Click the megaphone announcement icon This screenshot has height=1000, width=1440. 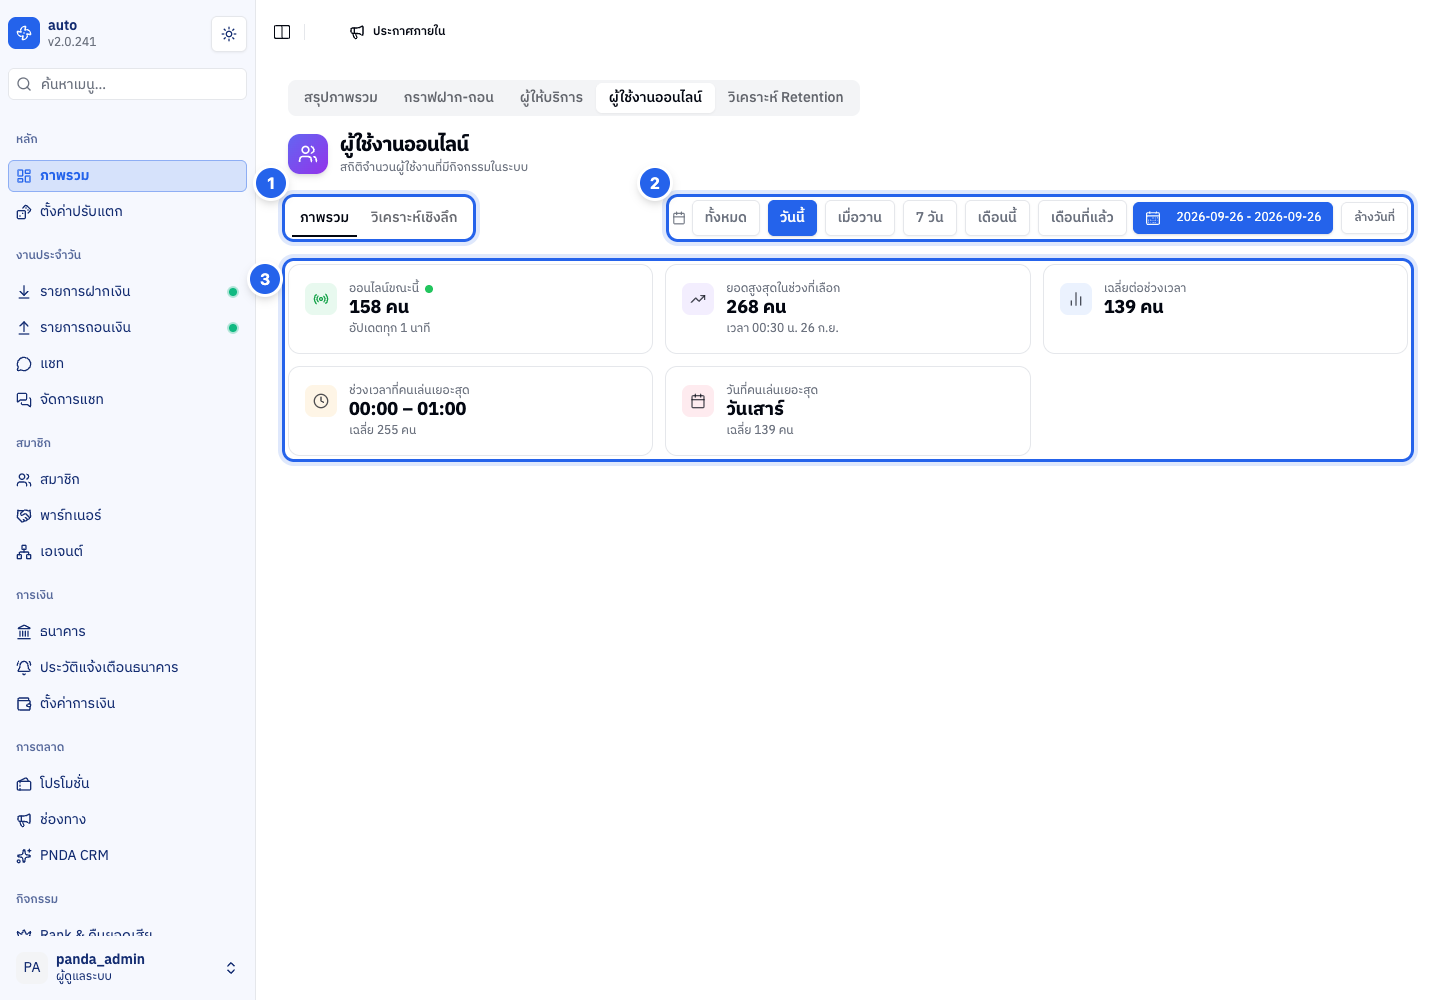pos(357,32)
